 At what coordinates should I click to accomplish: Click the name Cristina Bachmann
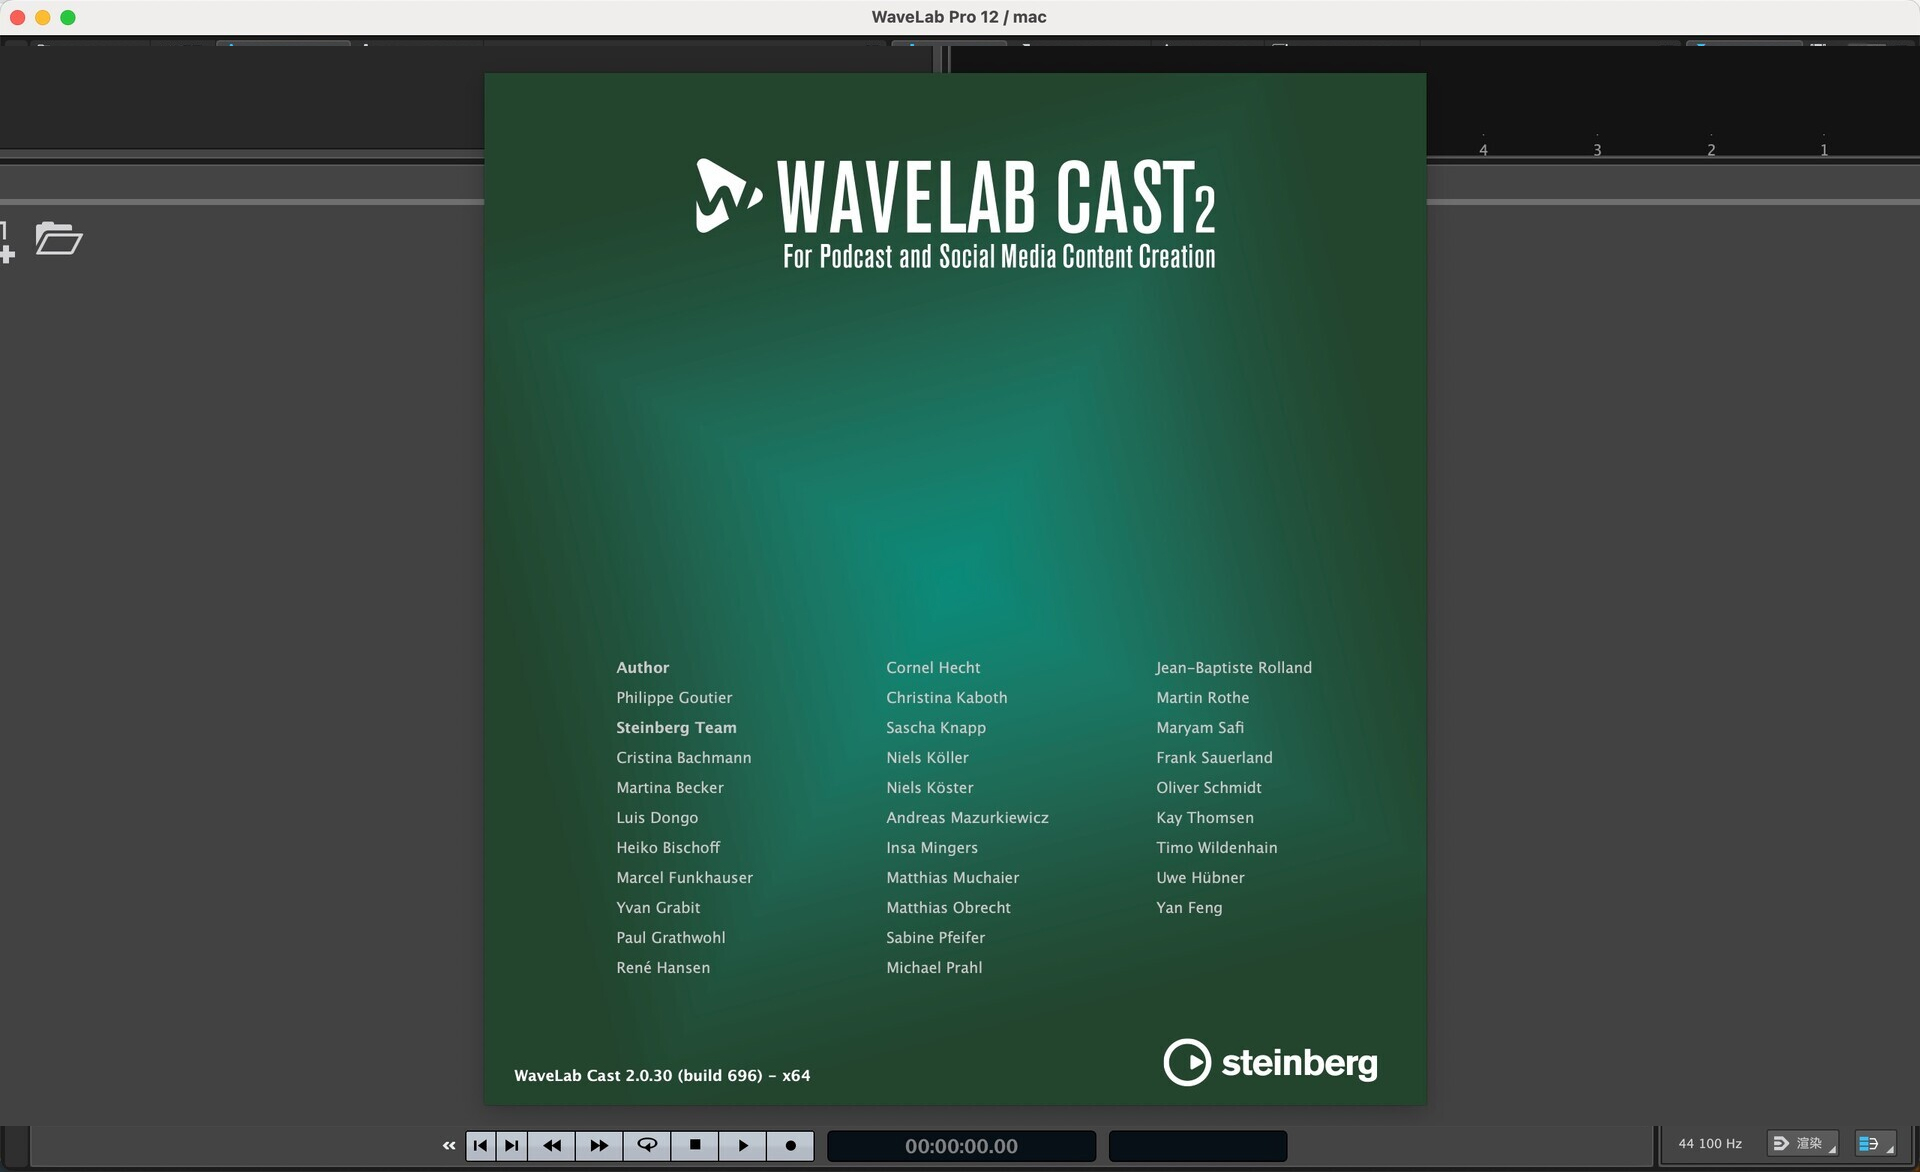[x=684, y=758]
